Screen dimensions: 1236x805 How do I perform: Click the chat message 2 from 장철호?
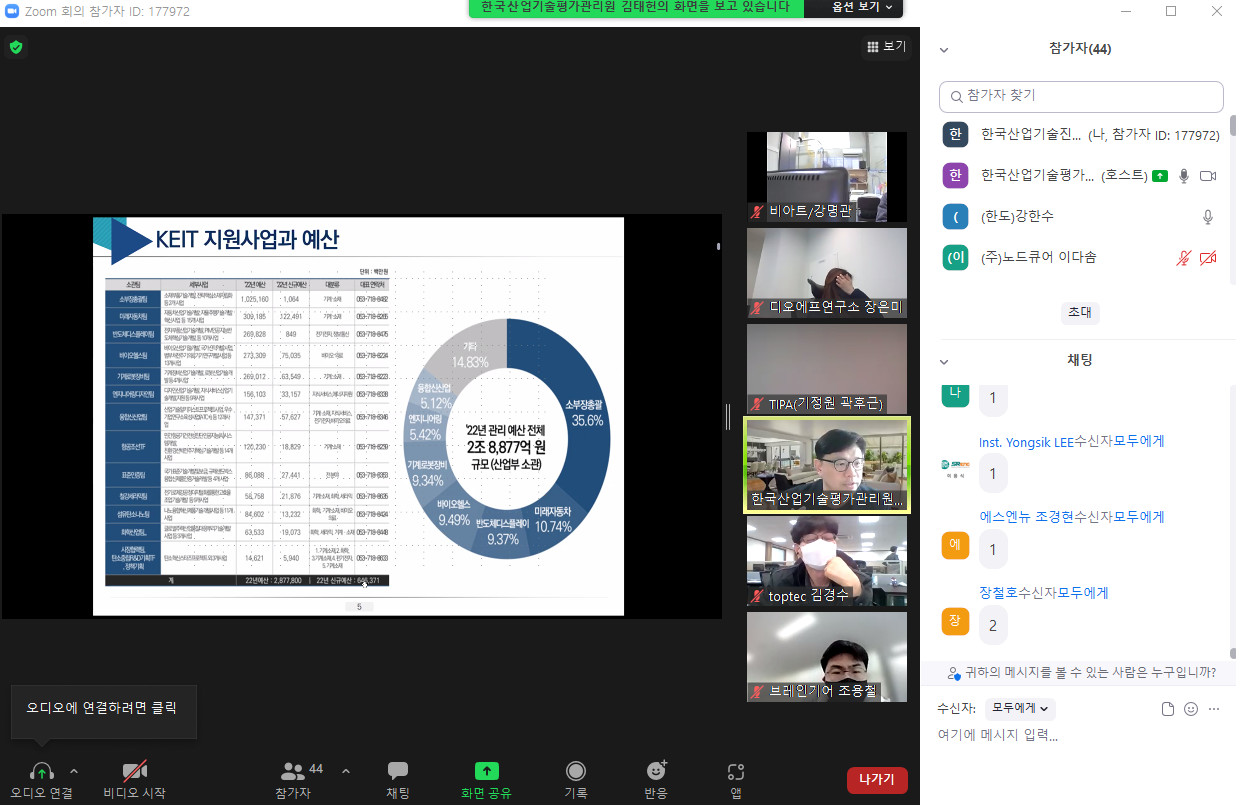[x=993, y=625]
